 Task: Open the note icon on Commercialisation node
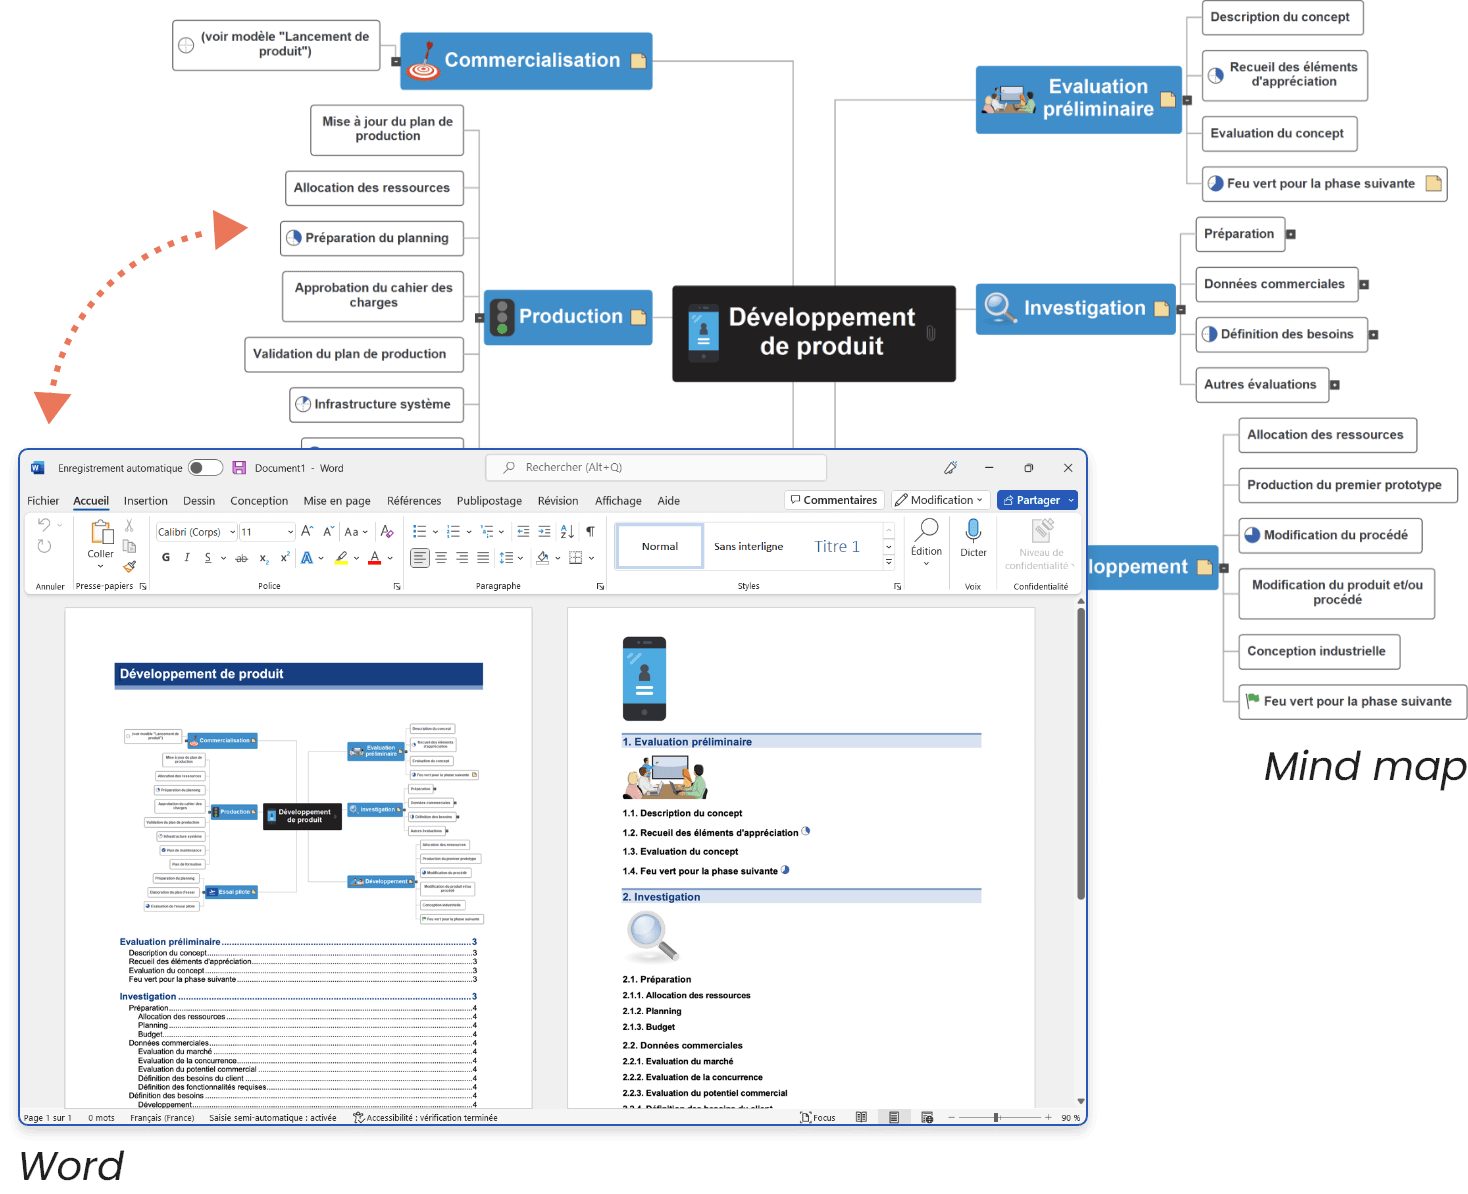638,61
